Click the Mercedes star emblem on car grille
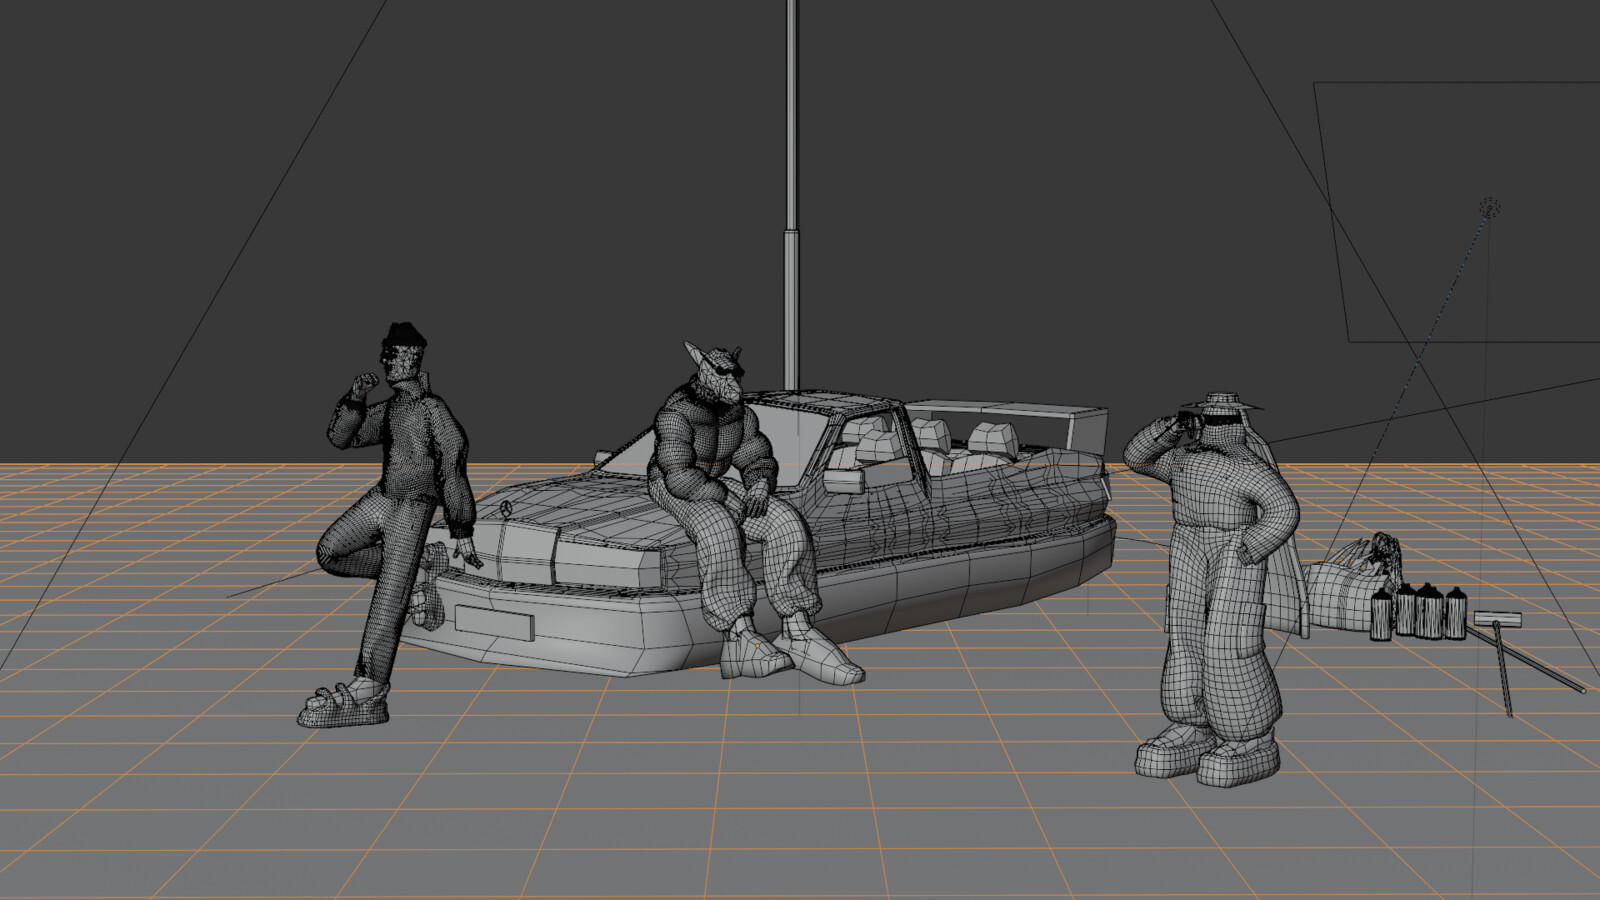 [x=506, y=509]
